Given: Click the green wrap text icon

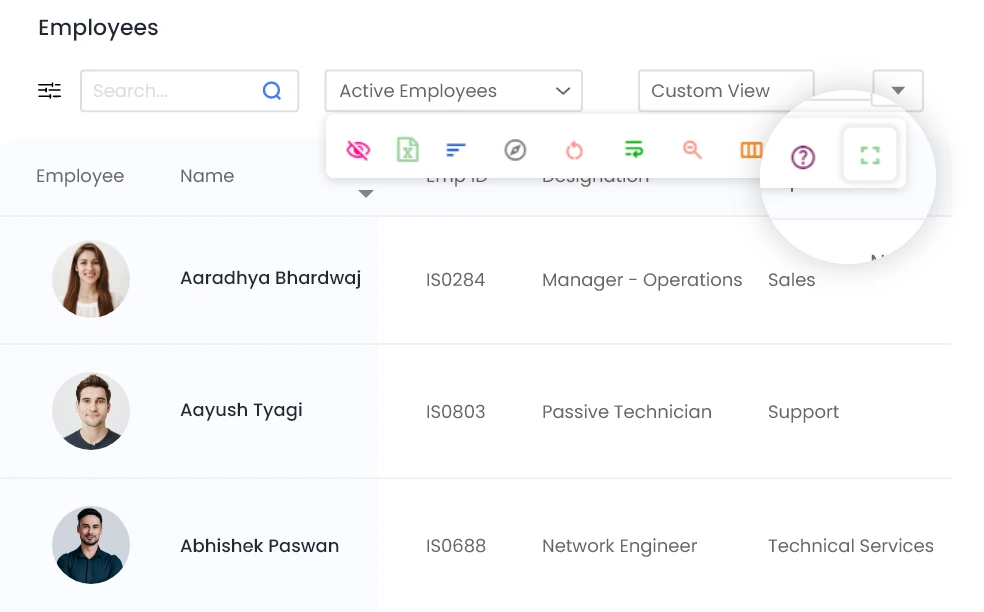Looking at the screenshot, I should [x=633, y=150].
